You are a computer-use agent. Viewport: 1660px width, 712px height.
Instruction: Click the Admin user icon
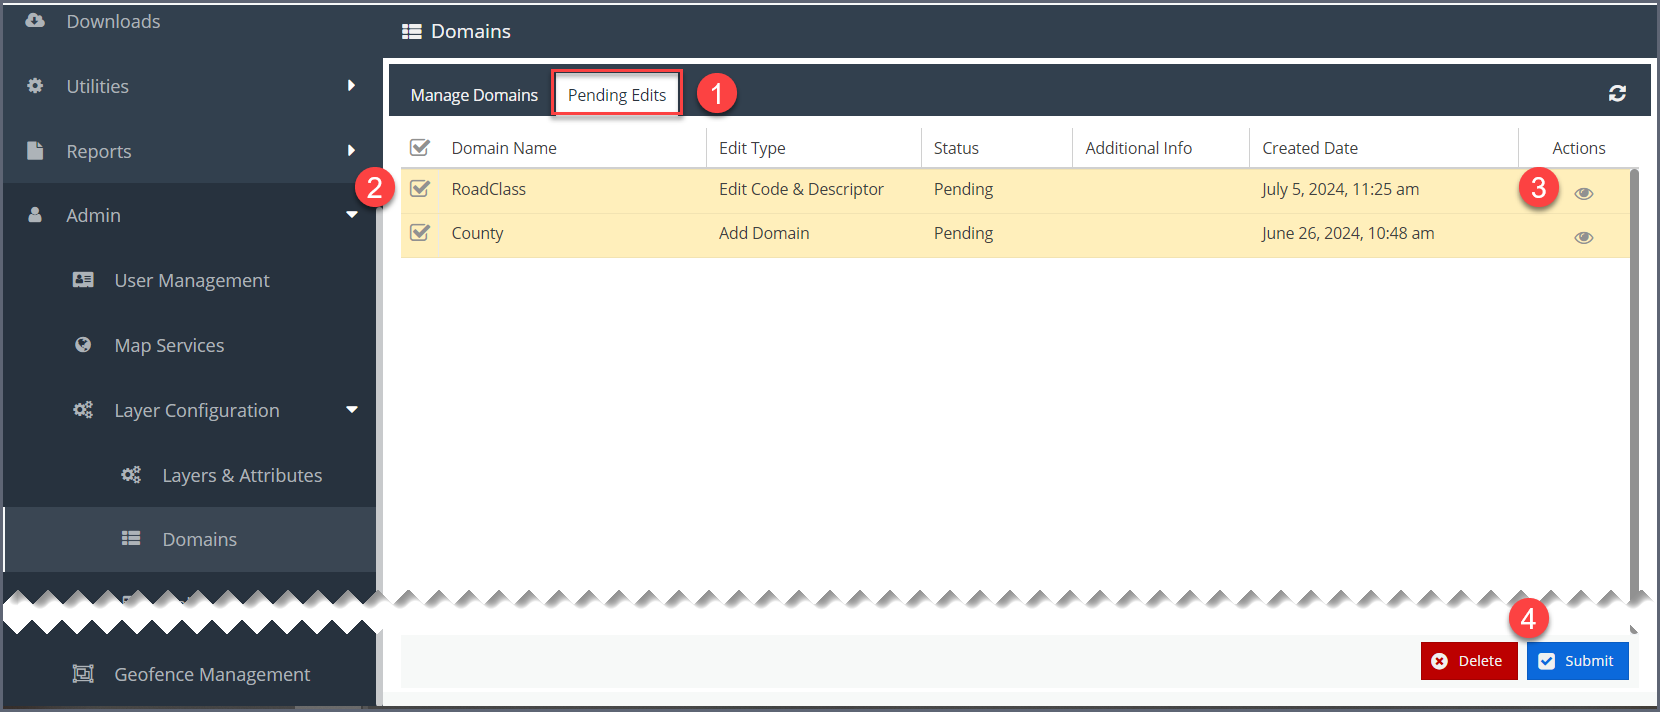click(x=35, y=215)
